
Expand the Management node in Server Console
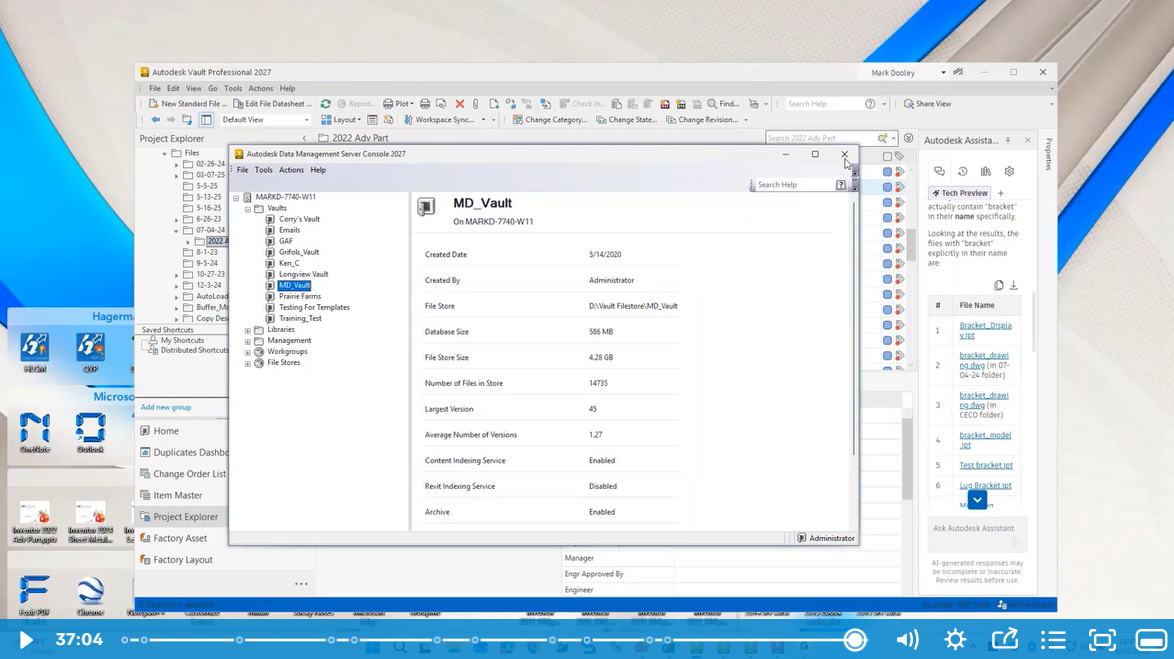pos(248,341)
